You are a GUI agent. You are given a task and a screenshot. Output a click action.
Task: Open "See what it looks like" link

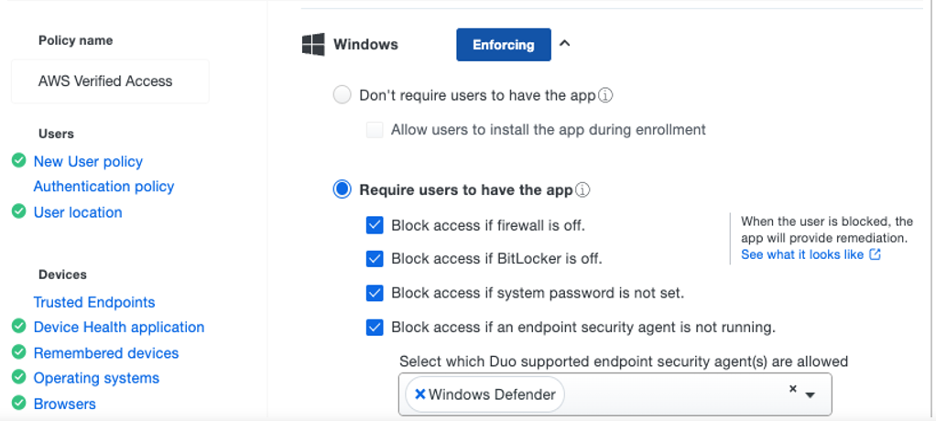click(802, 255)
